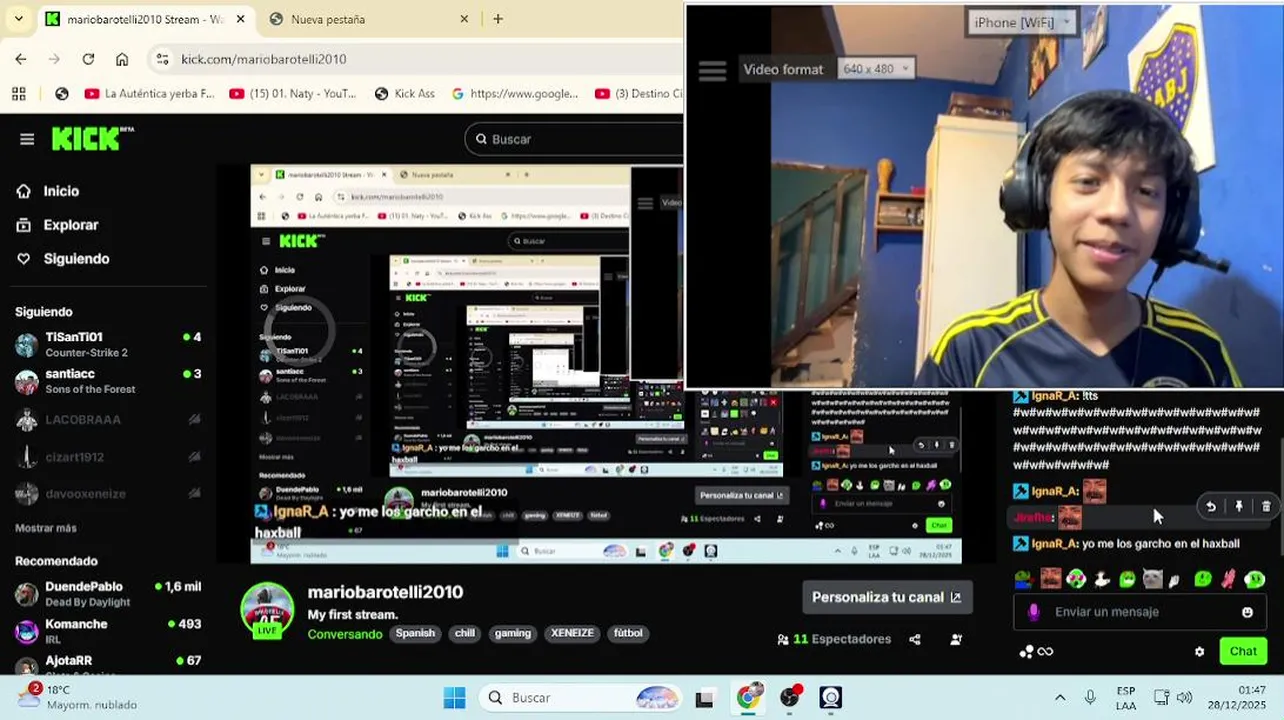1284x720 pixels.
Task: Open Siguiendo in the Kick sidebar
Action: pyautogui.click(x=76, y=259)
